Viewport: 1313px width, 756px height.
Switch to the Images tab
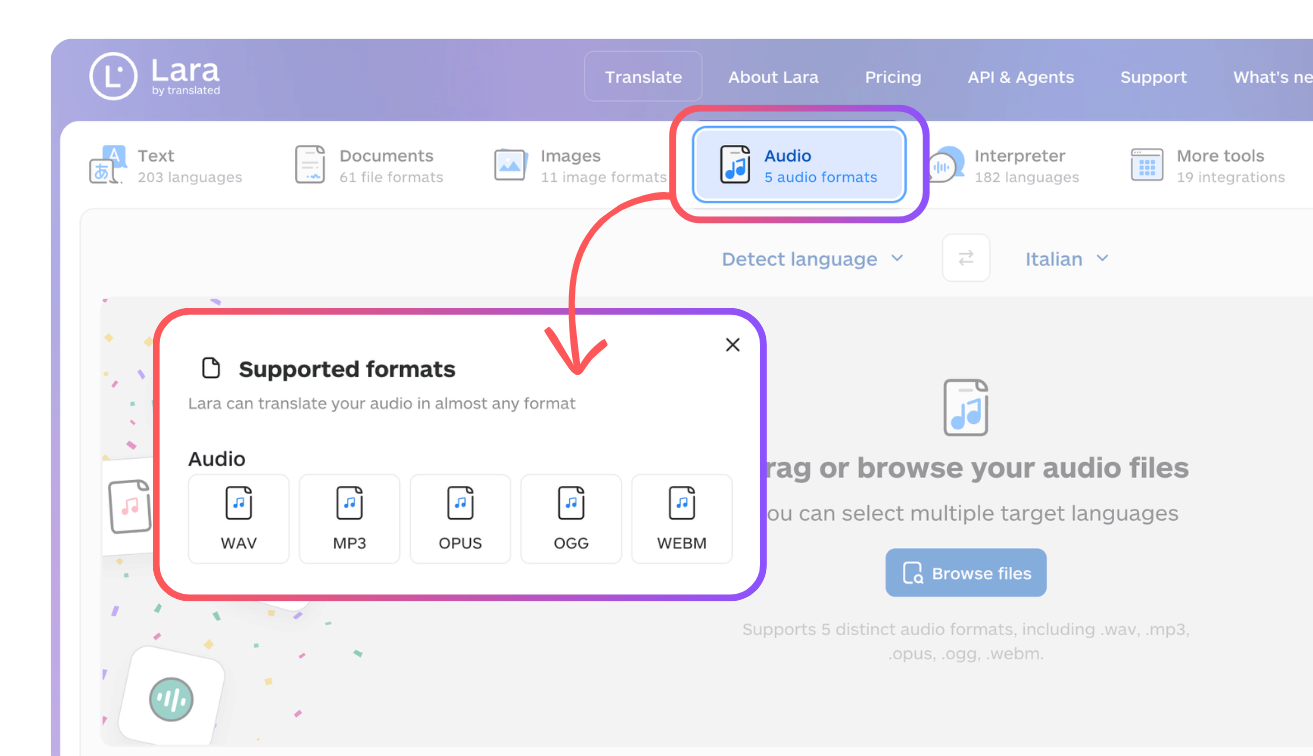click(x=580, y=165)
